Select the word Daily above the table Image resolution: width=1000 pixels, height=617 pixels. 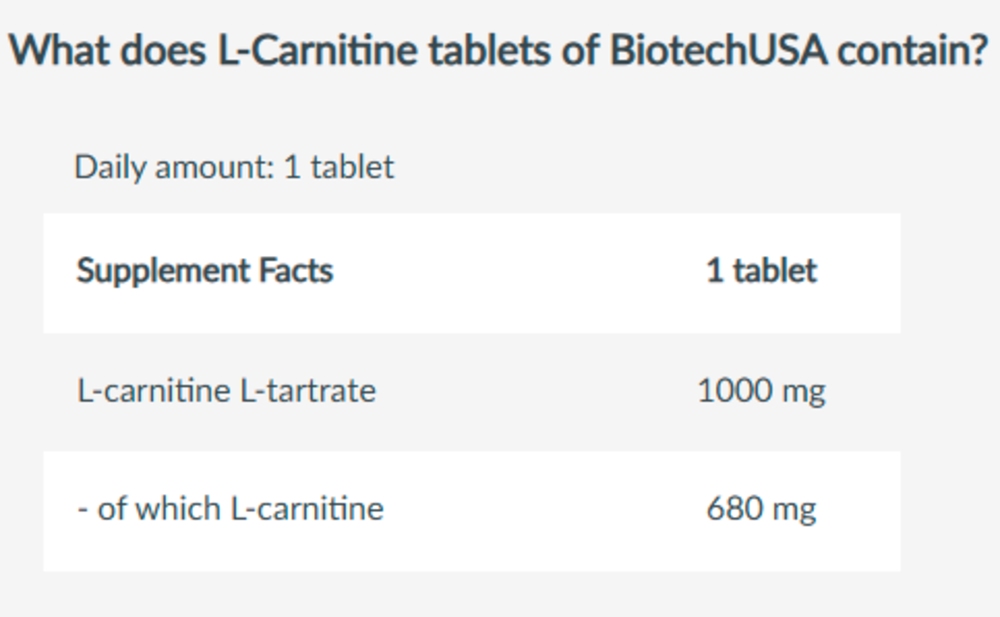(110, 168)
